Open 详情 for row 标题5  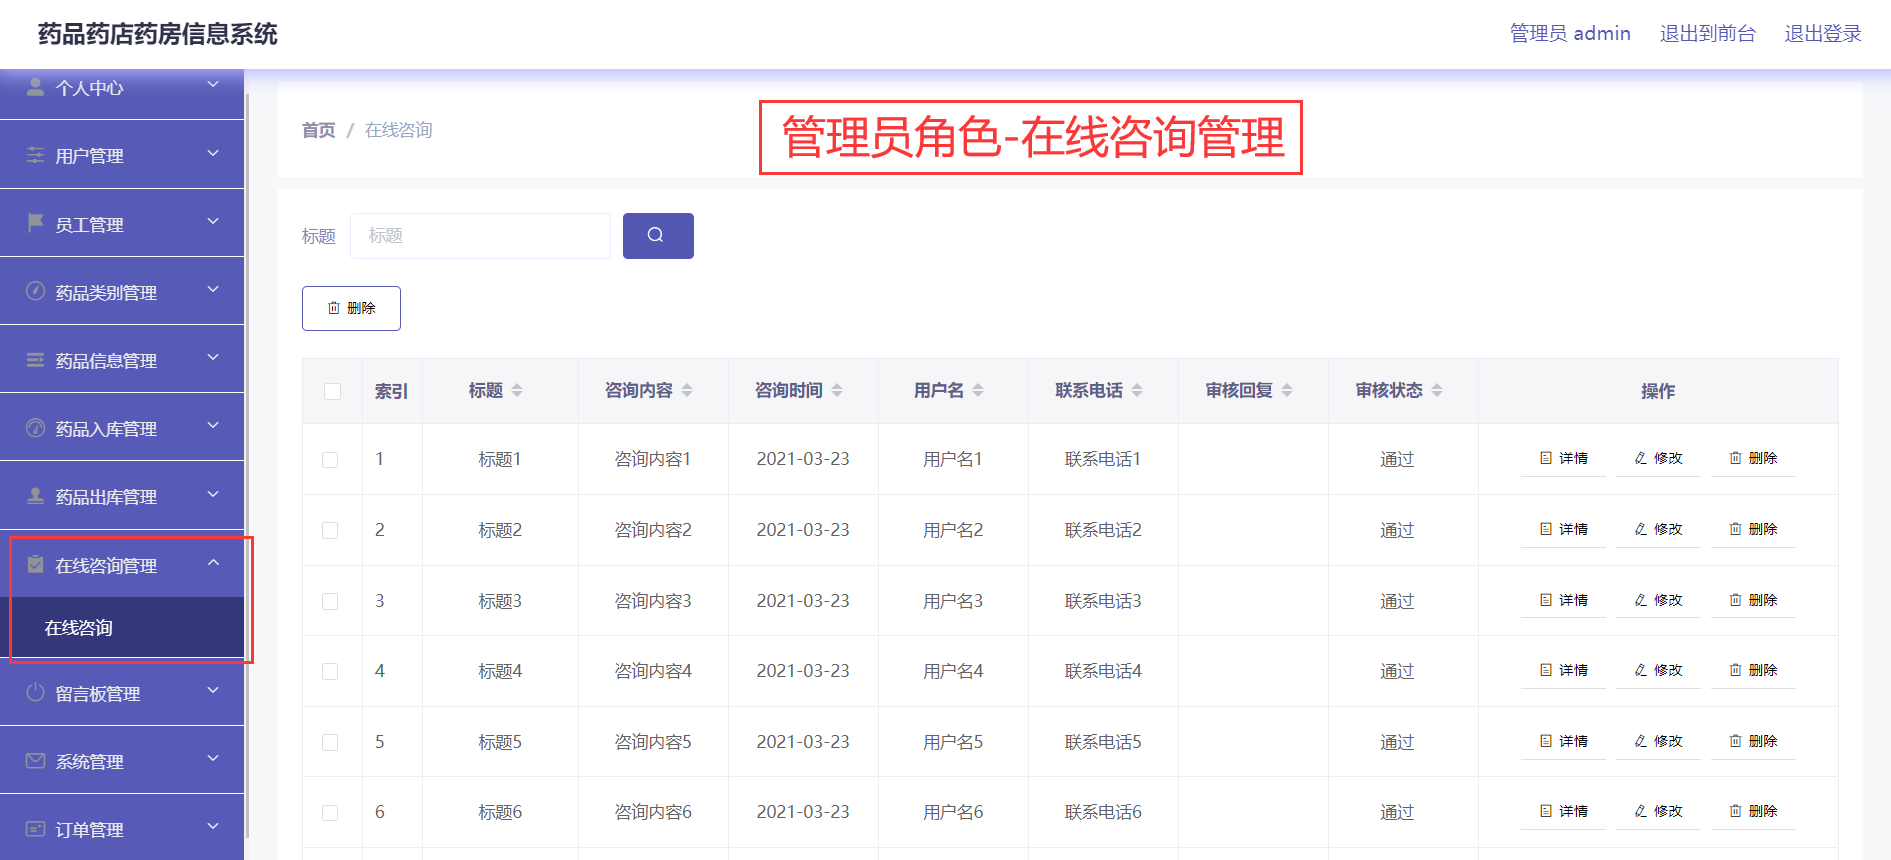1564,741
